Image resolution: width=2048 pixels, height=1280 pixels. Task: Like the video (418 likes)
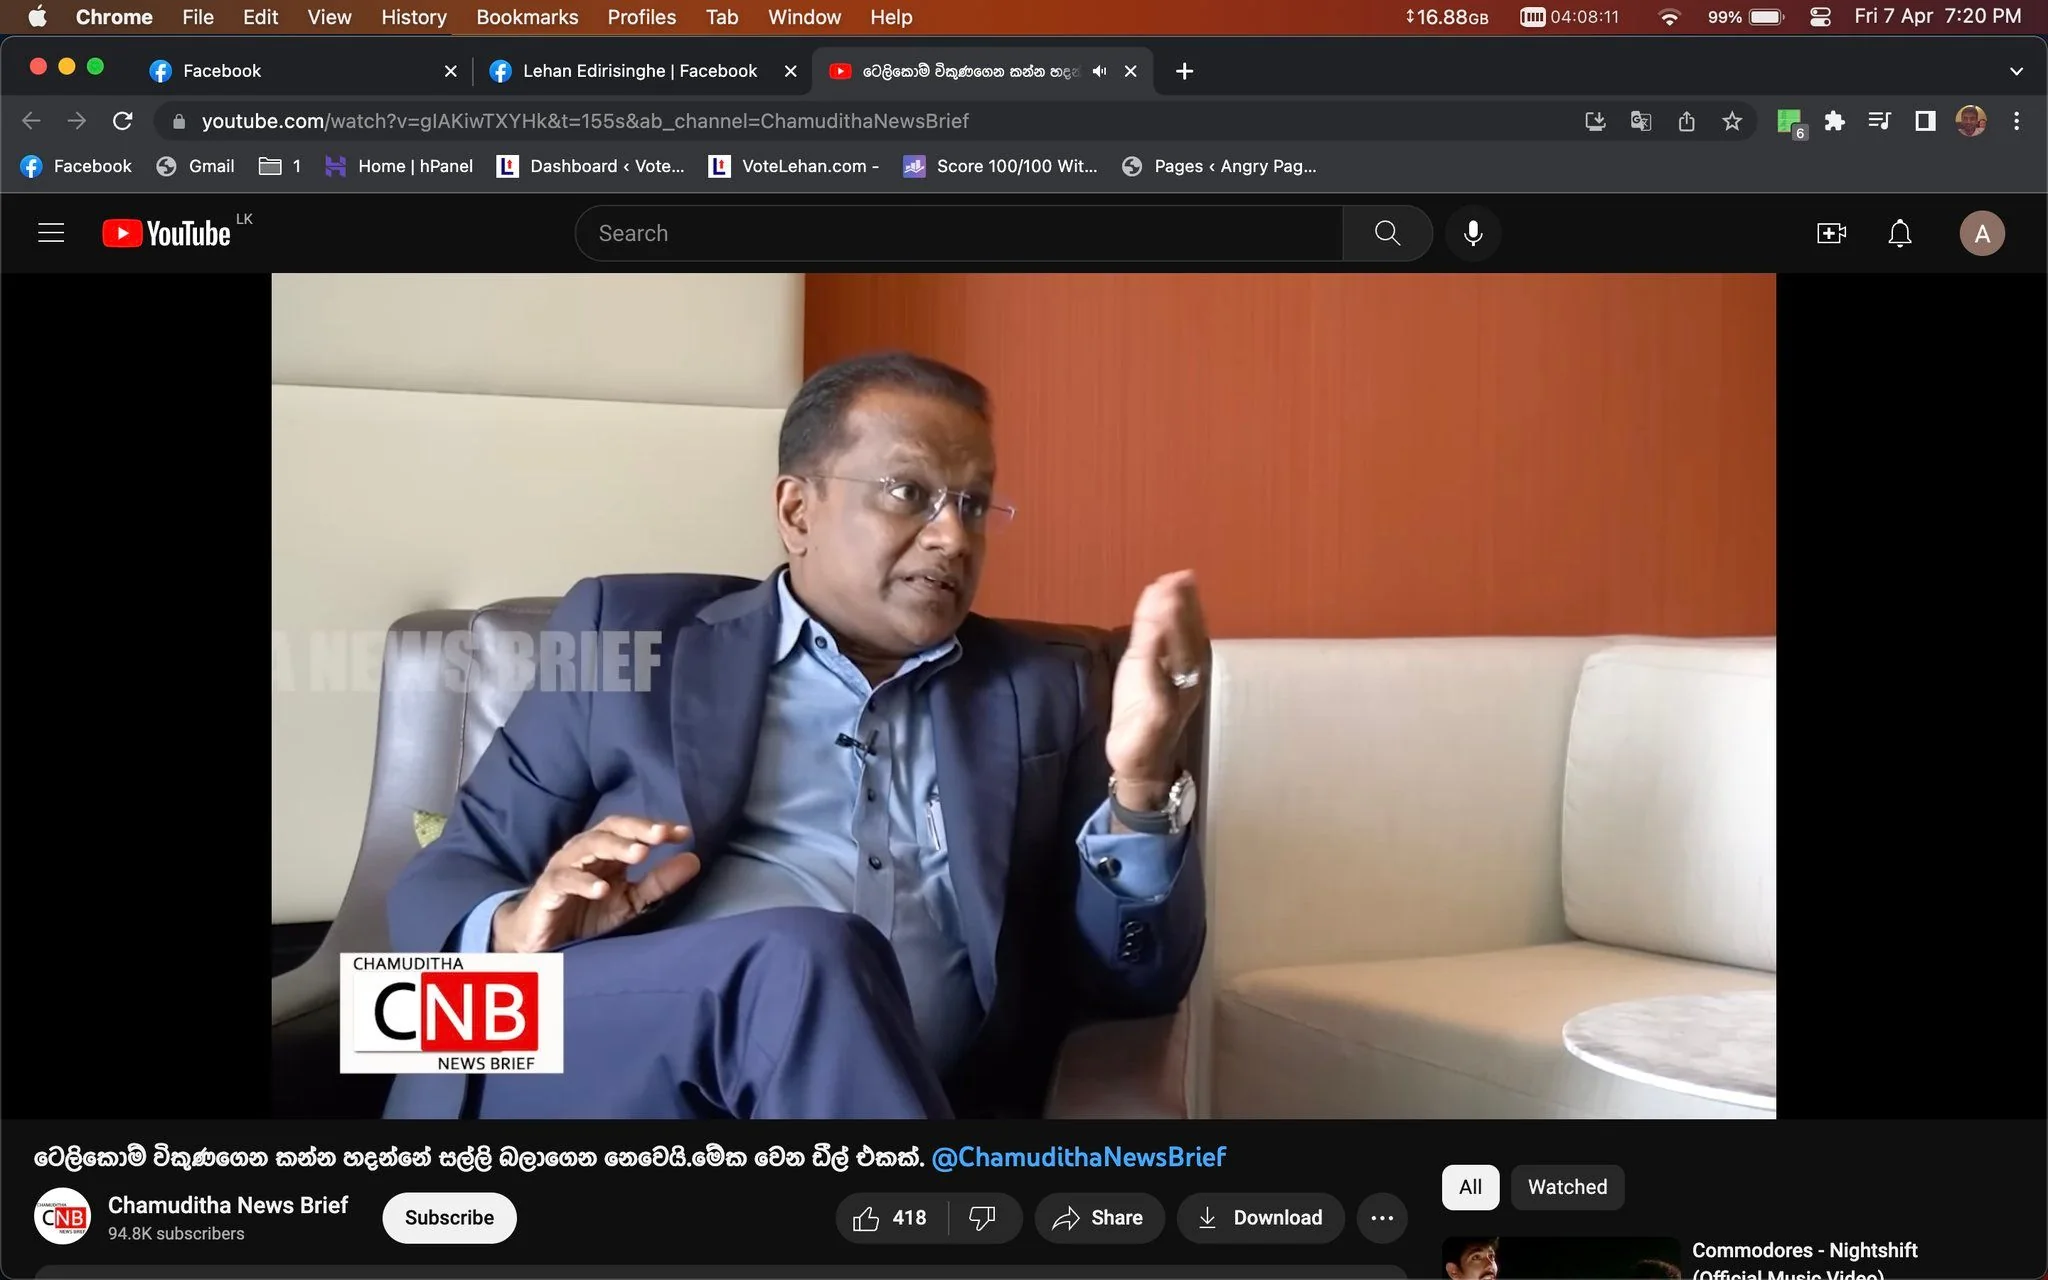[890, 1218]
